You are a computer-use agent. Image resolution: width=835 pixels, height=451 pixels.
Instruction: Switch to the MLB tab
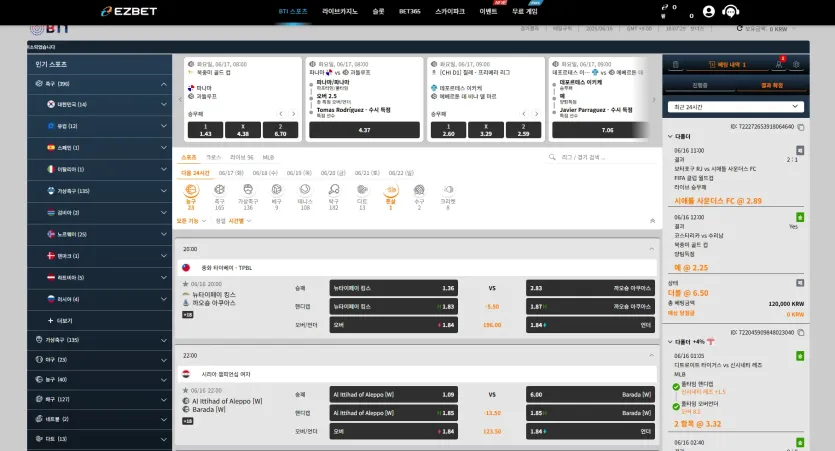pos(268,157)
